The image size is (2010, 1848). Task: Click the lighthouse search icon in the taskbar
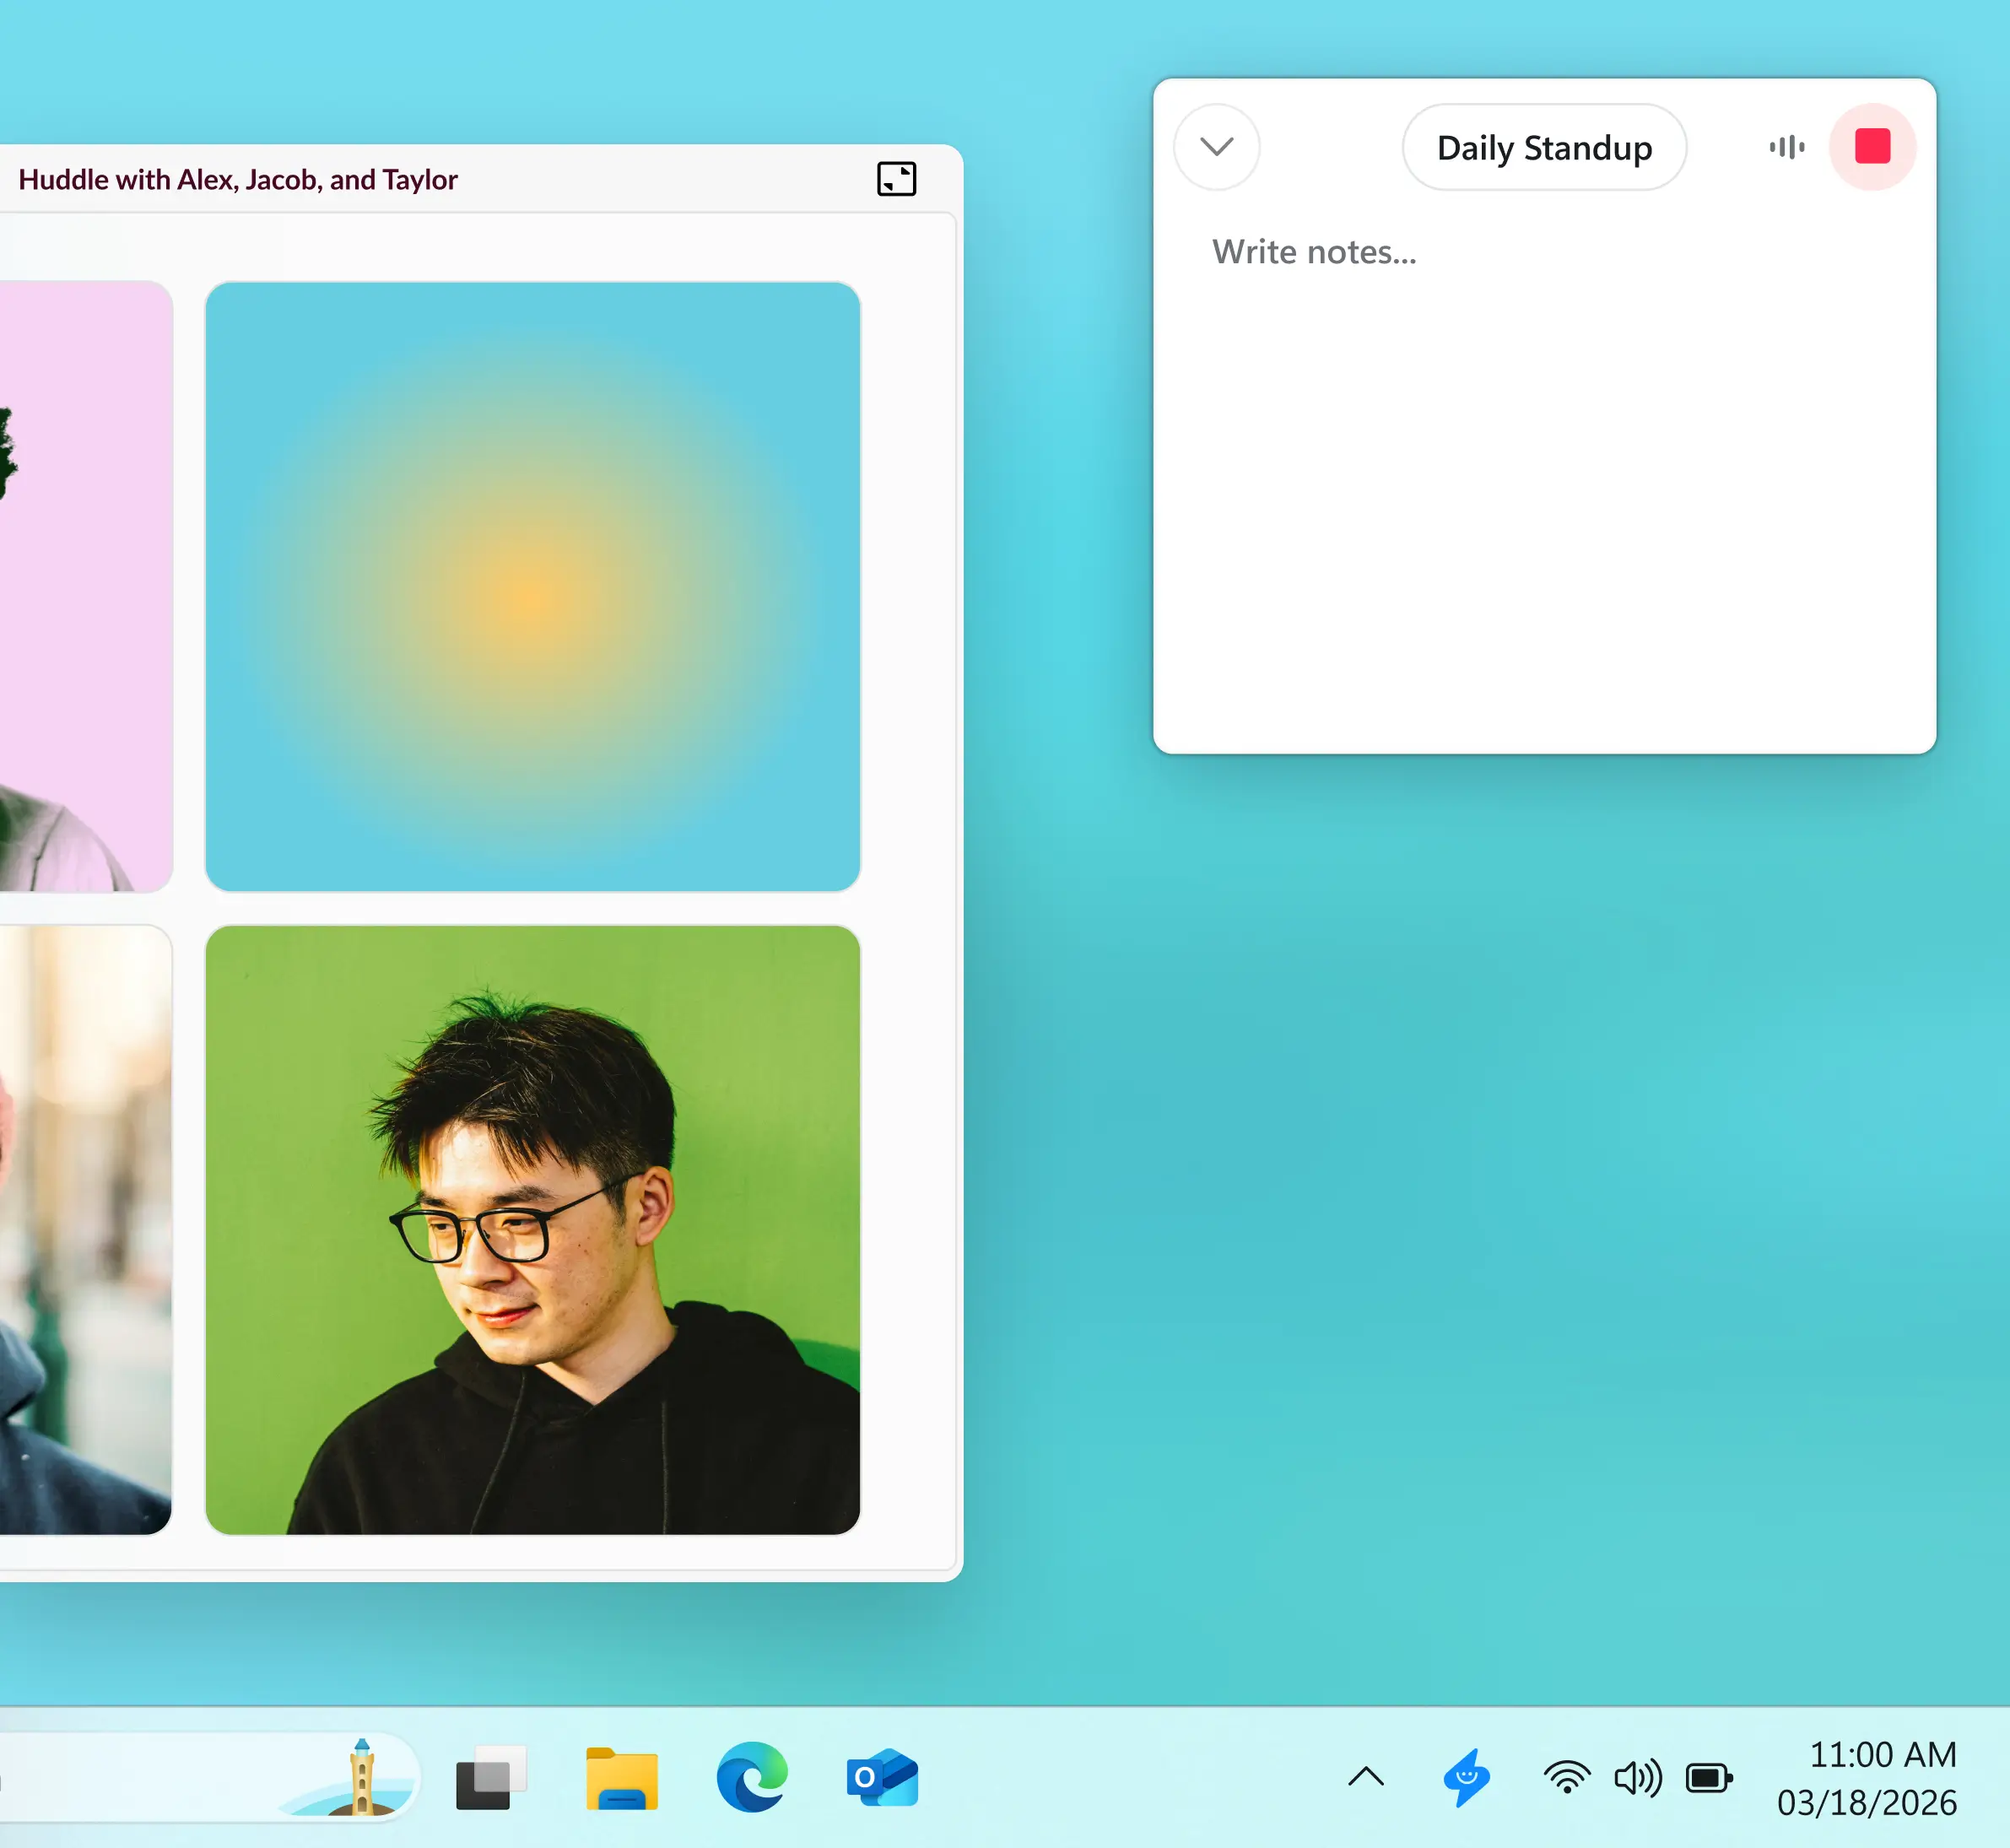coord(362,1779)
